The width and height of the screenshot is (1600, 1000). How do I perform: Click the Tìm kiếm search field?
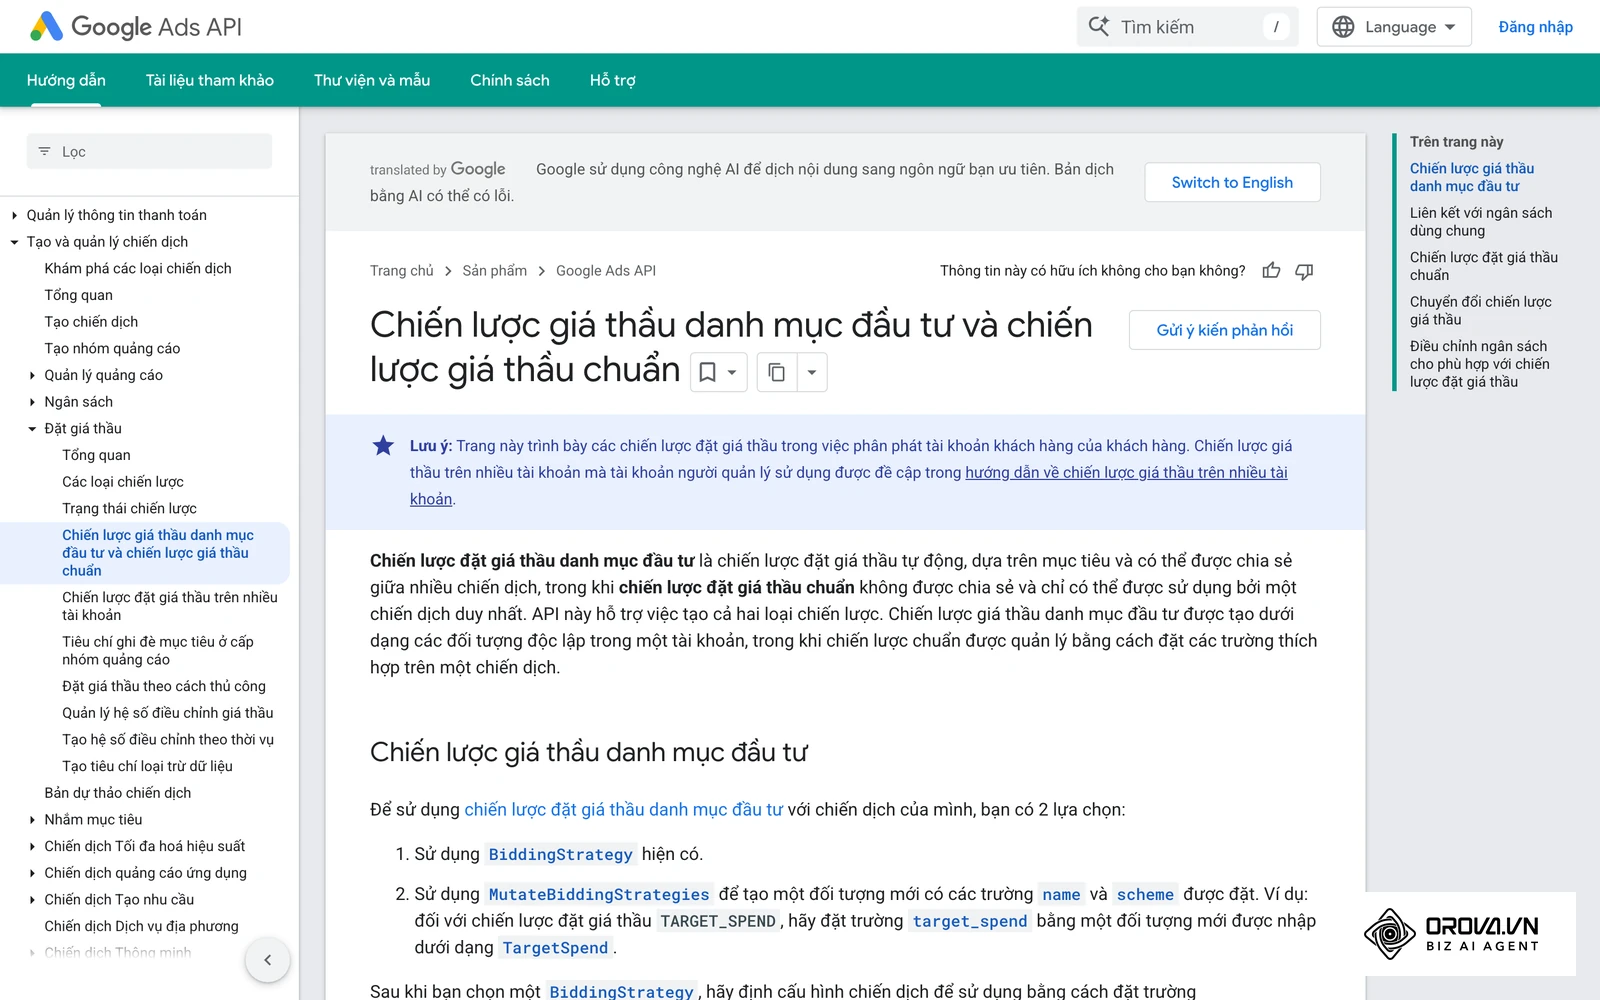(1187, 27)
